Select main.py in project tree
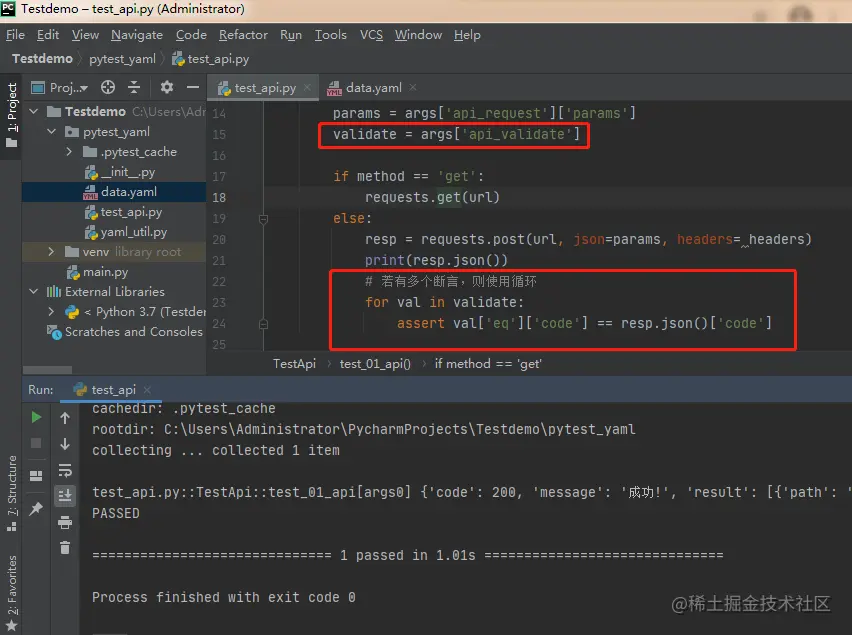 click(x=97, y=272)
